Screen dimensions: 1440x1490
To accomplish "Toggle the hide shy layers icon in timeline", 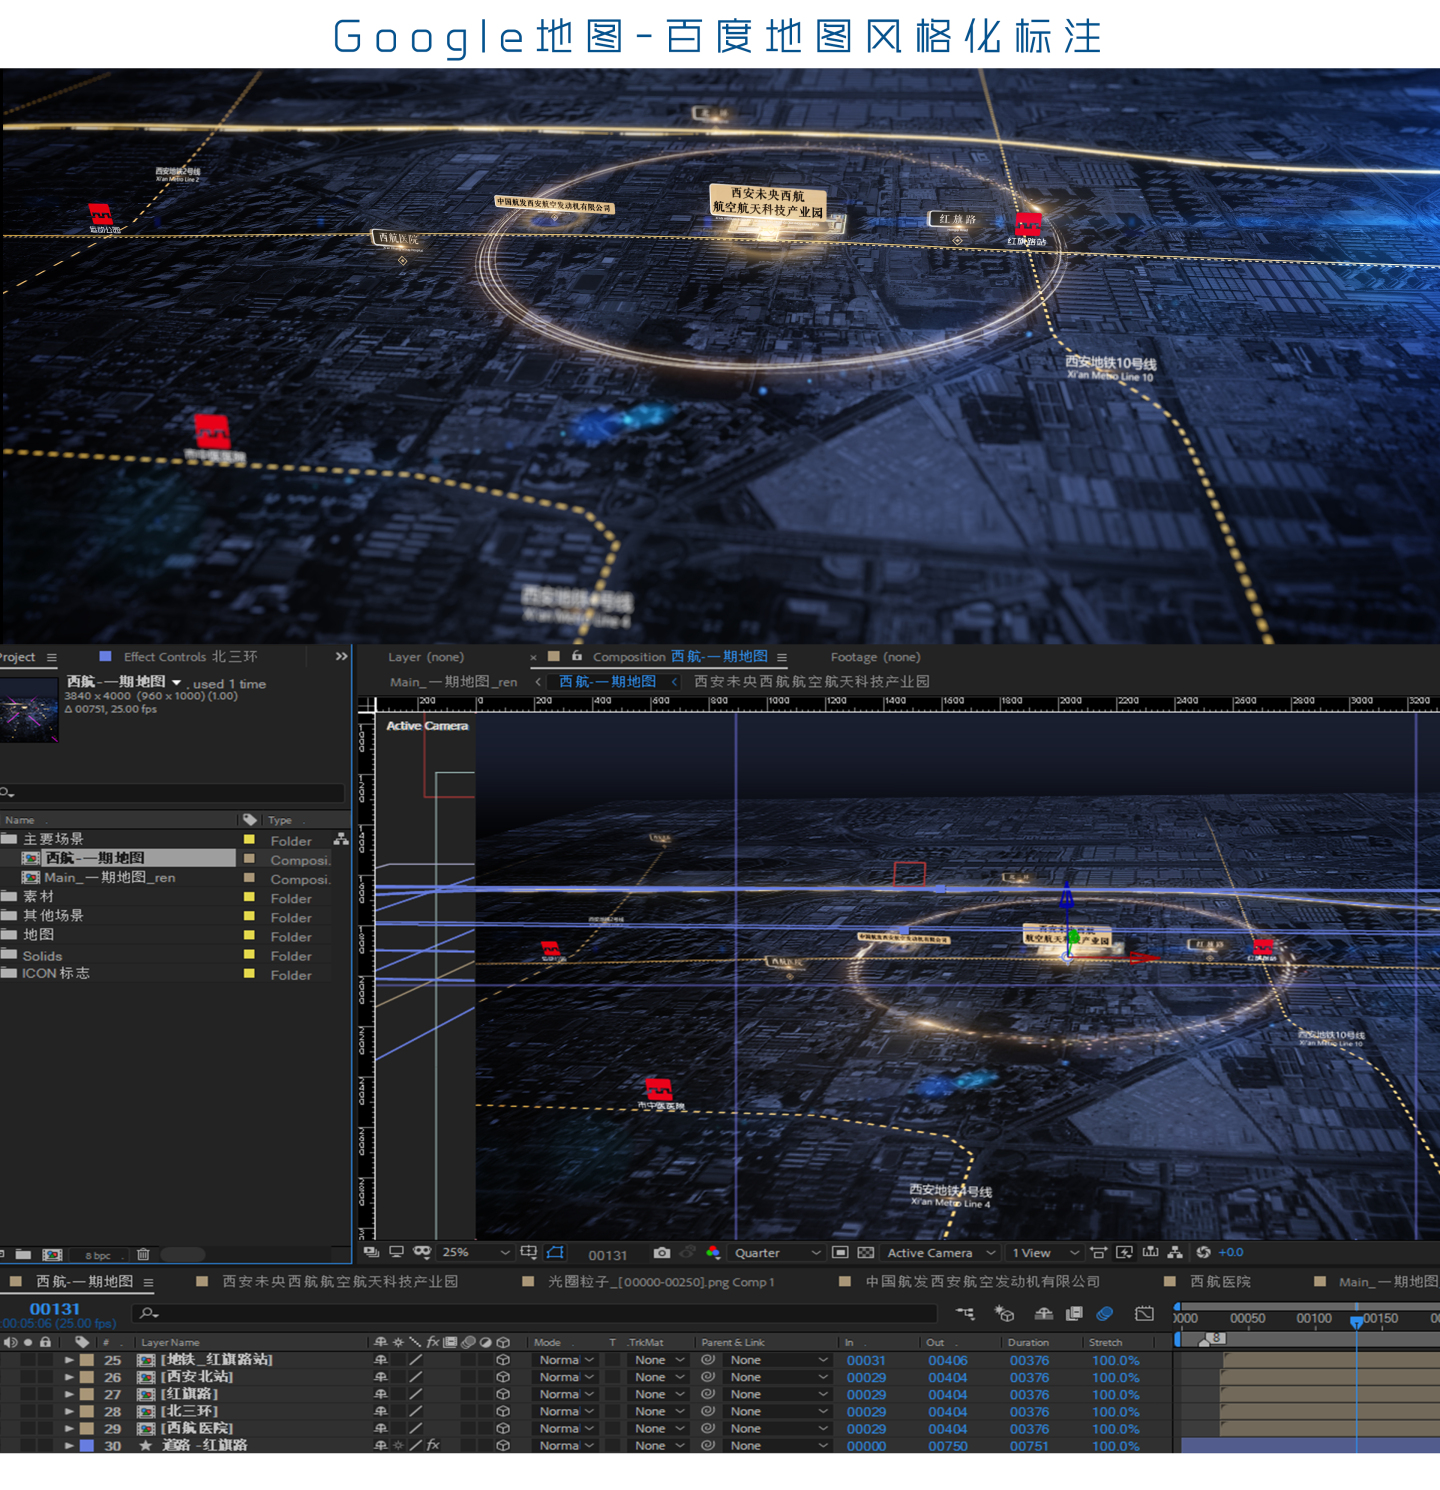I will click(x=1043, y=1313).
